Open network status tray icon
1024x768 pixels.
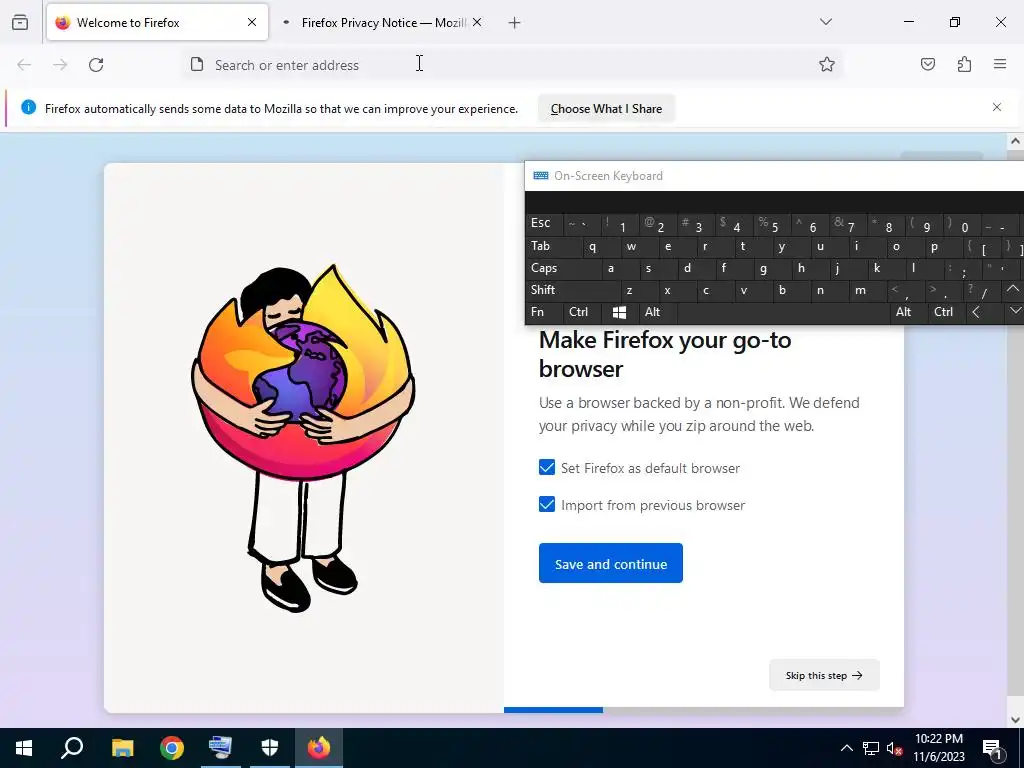point(871,748)
